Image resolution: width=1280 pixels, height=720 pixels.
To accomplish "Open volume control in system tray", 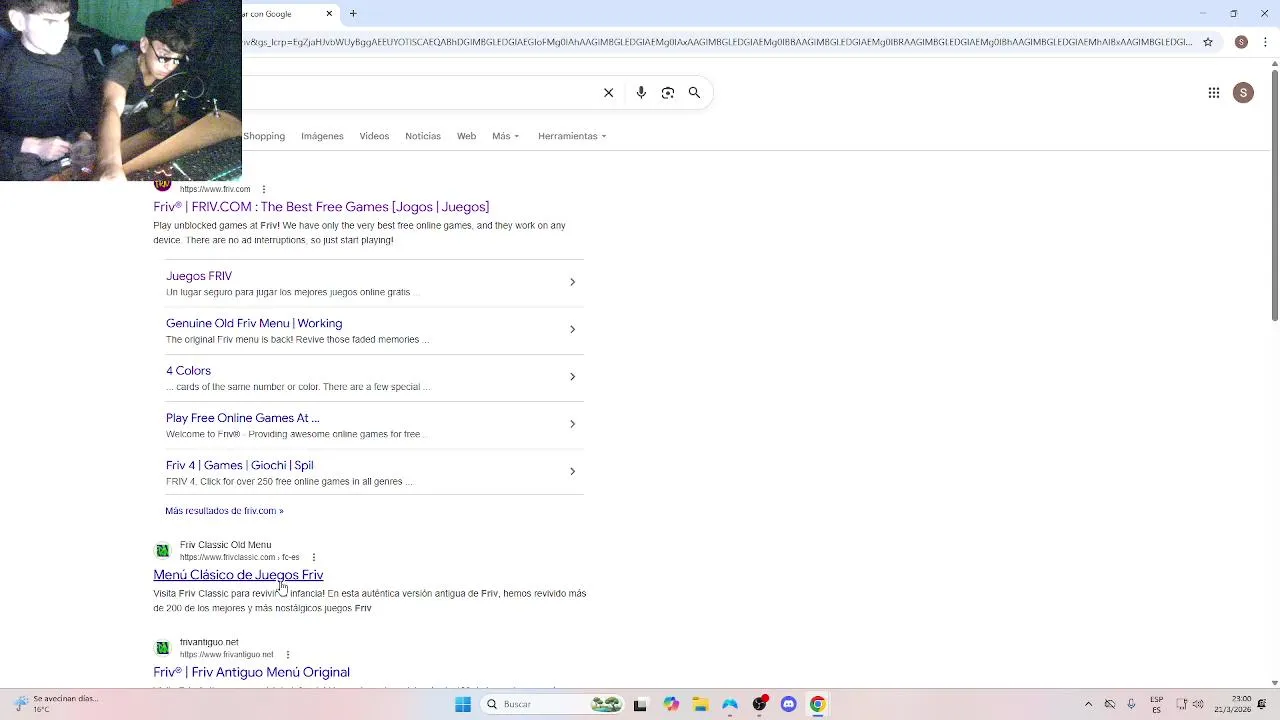I will pos(1198,704).
